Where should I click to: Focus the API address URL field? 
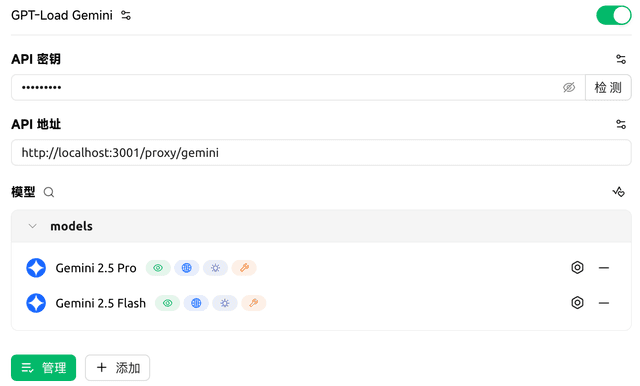click(321, 153)
